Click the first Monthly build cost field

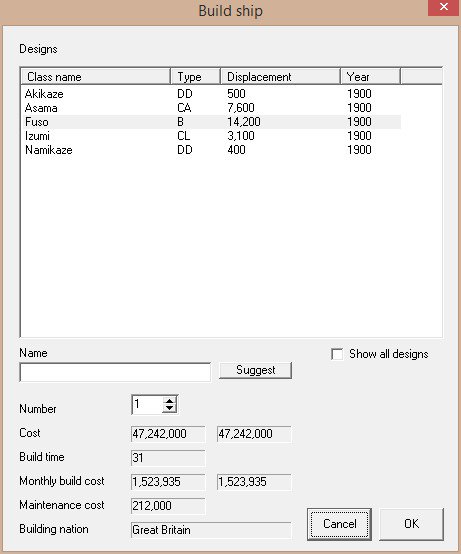168,482
